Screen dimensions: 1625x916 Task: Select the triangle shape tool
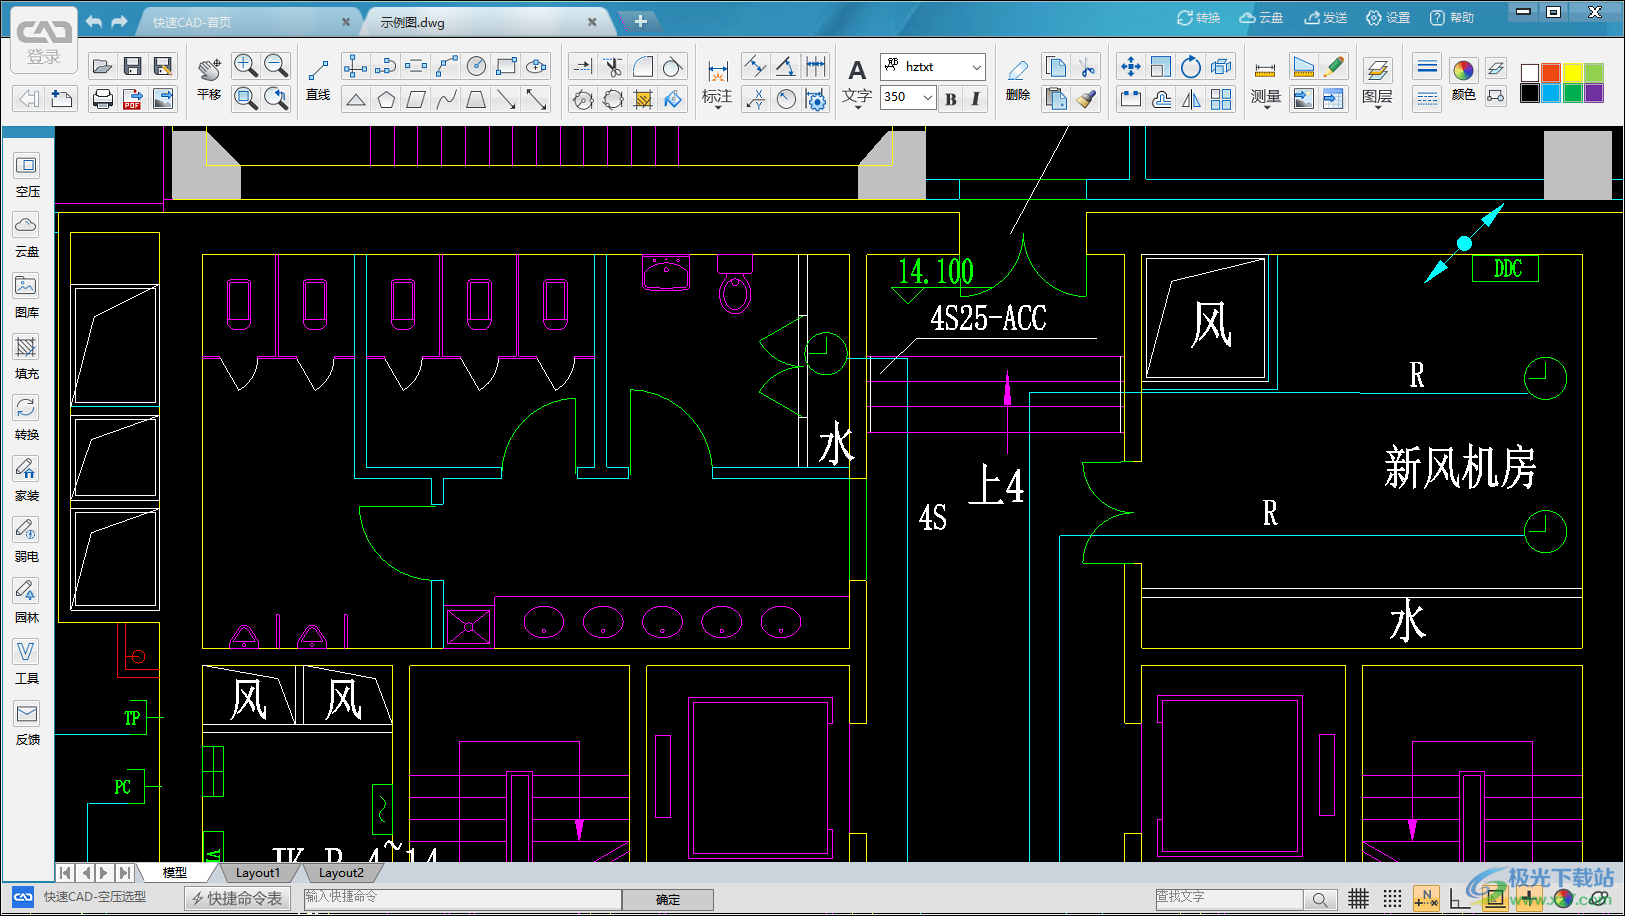click(x=356, y=98)
